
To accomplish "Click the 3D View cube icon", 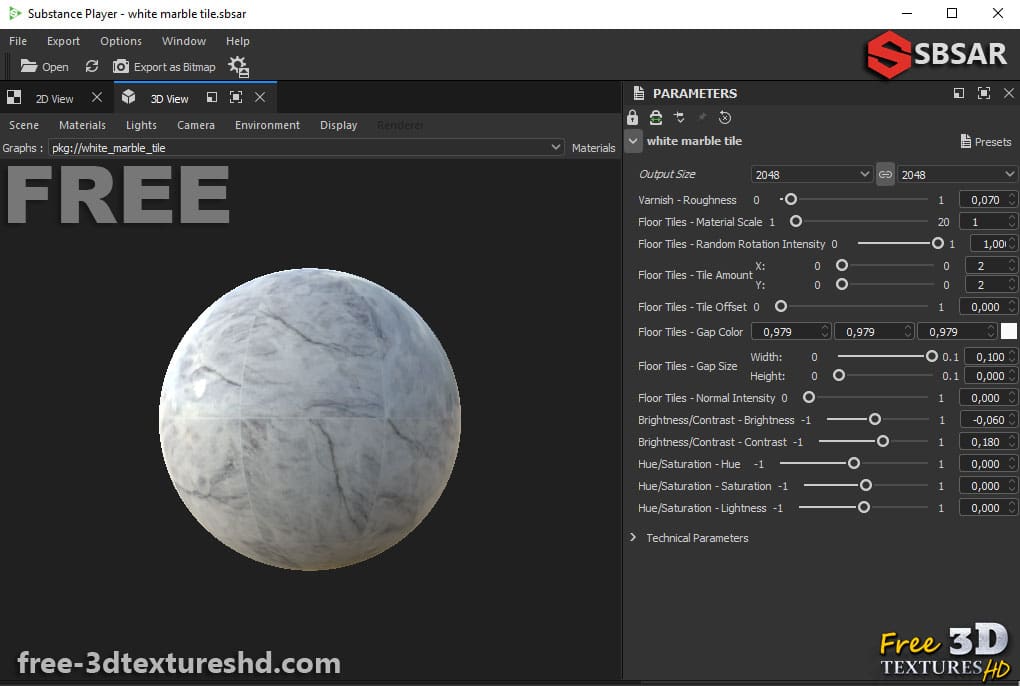I will tap(128, 98).
